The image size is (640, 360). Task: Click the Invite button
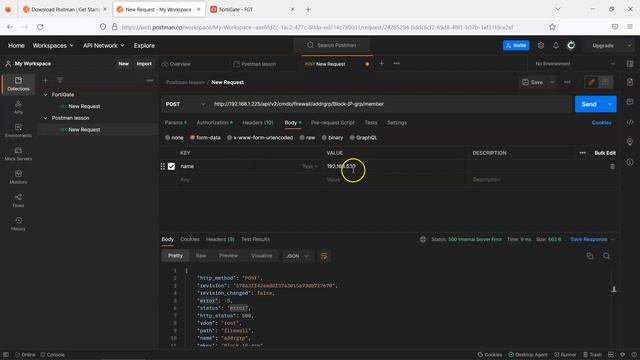(x=516, y=45)
